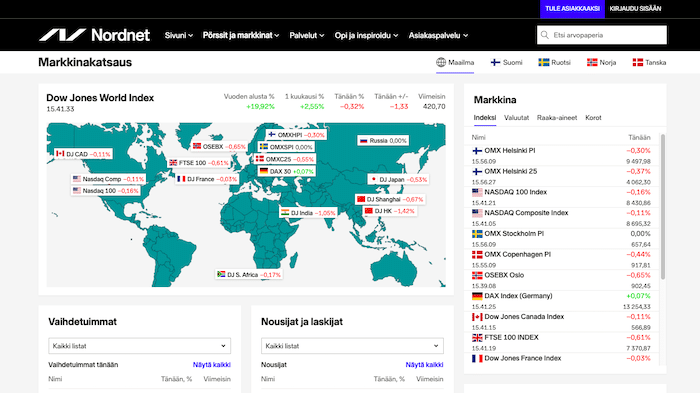Click the Norja flag icon

pos(592,63)
